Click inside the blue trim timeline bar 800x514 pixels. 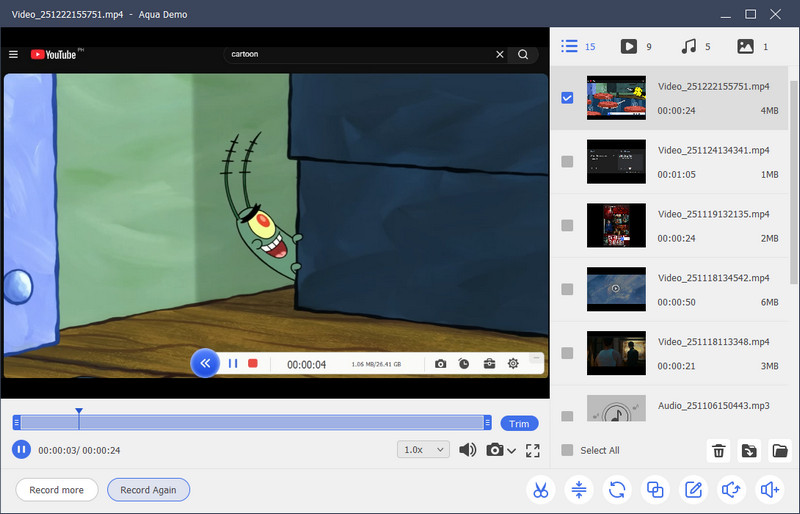(252, 423)
